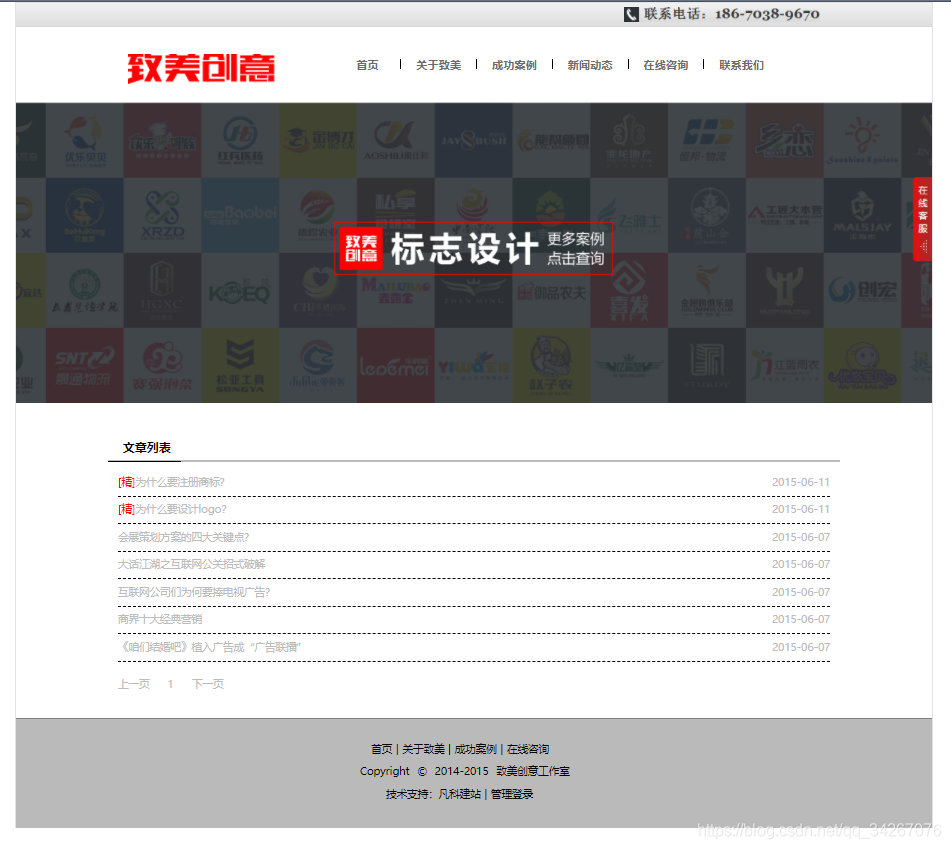Click the phone icon beside 联系电话

point(631,14)
